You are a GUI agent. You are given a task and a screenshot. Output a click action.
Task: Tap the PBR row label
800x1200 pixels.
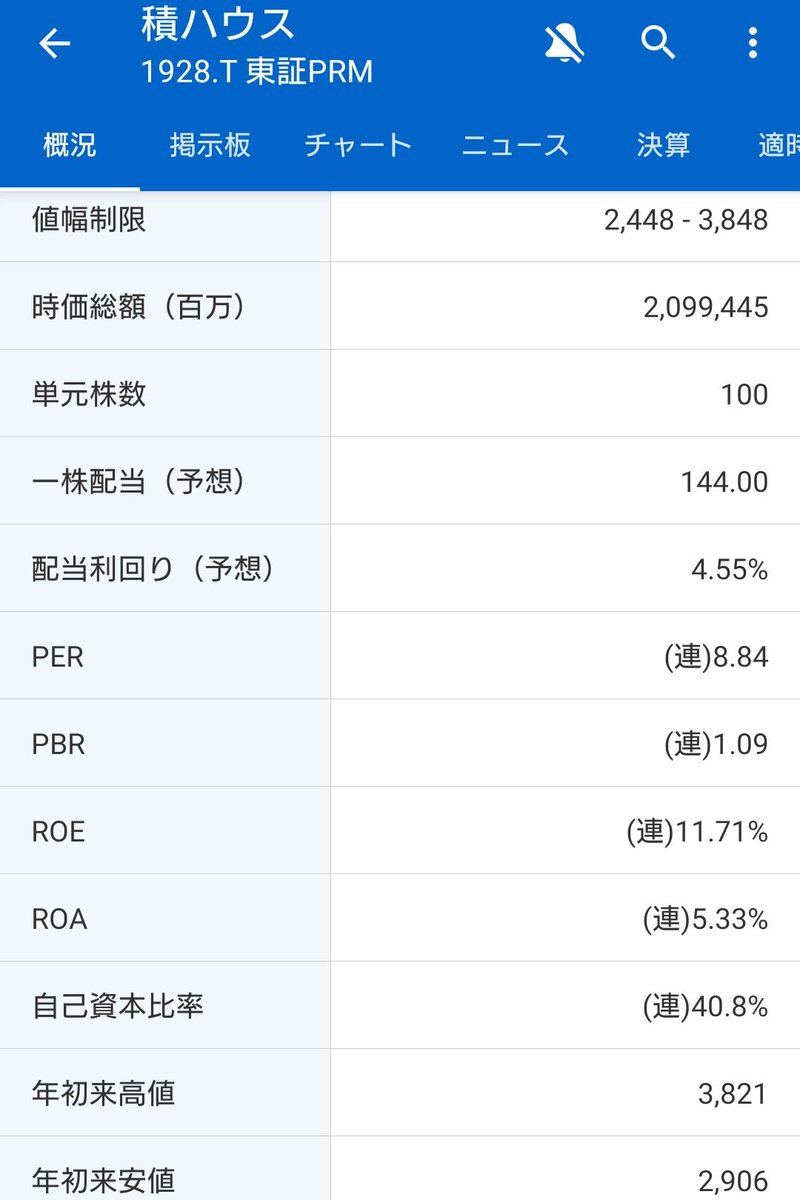click(x=59, y=745)
